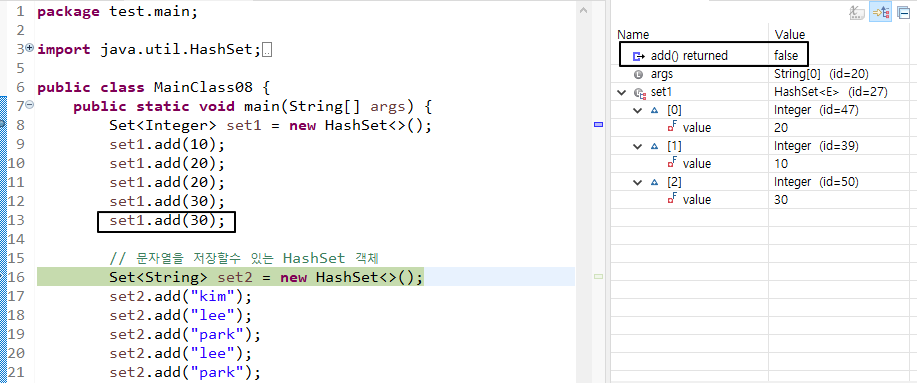Click the Korean comment on line 15
This screenshot has height=383, width=917.
[x=243, y=258]
